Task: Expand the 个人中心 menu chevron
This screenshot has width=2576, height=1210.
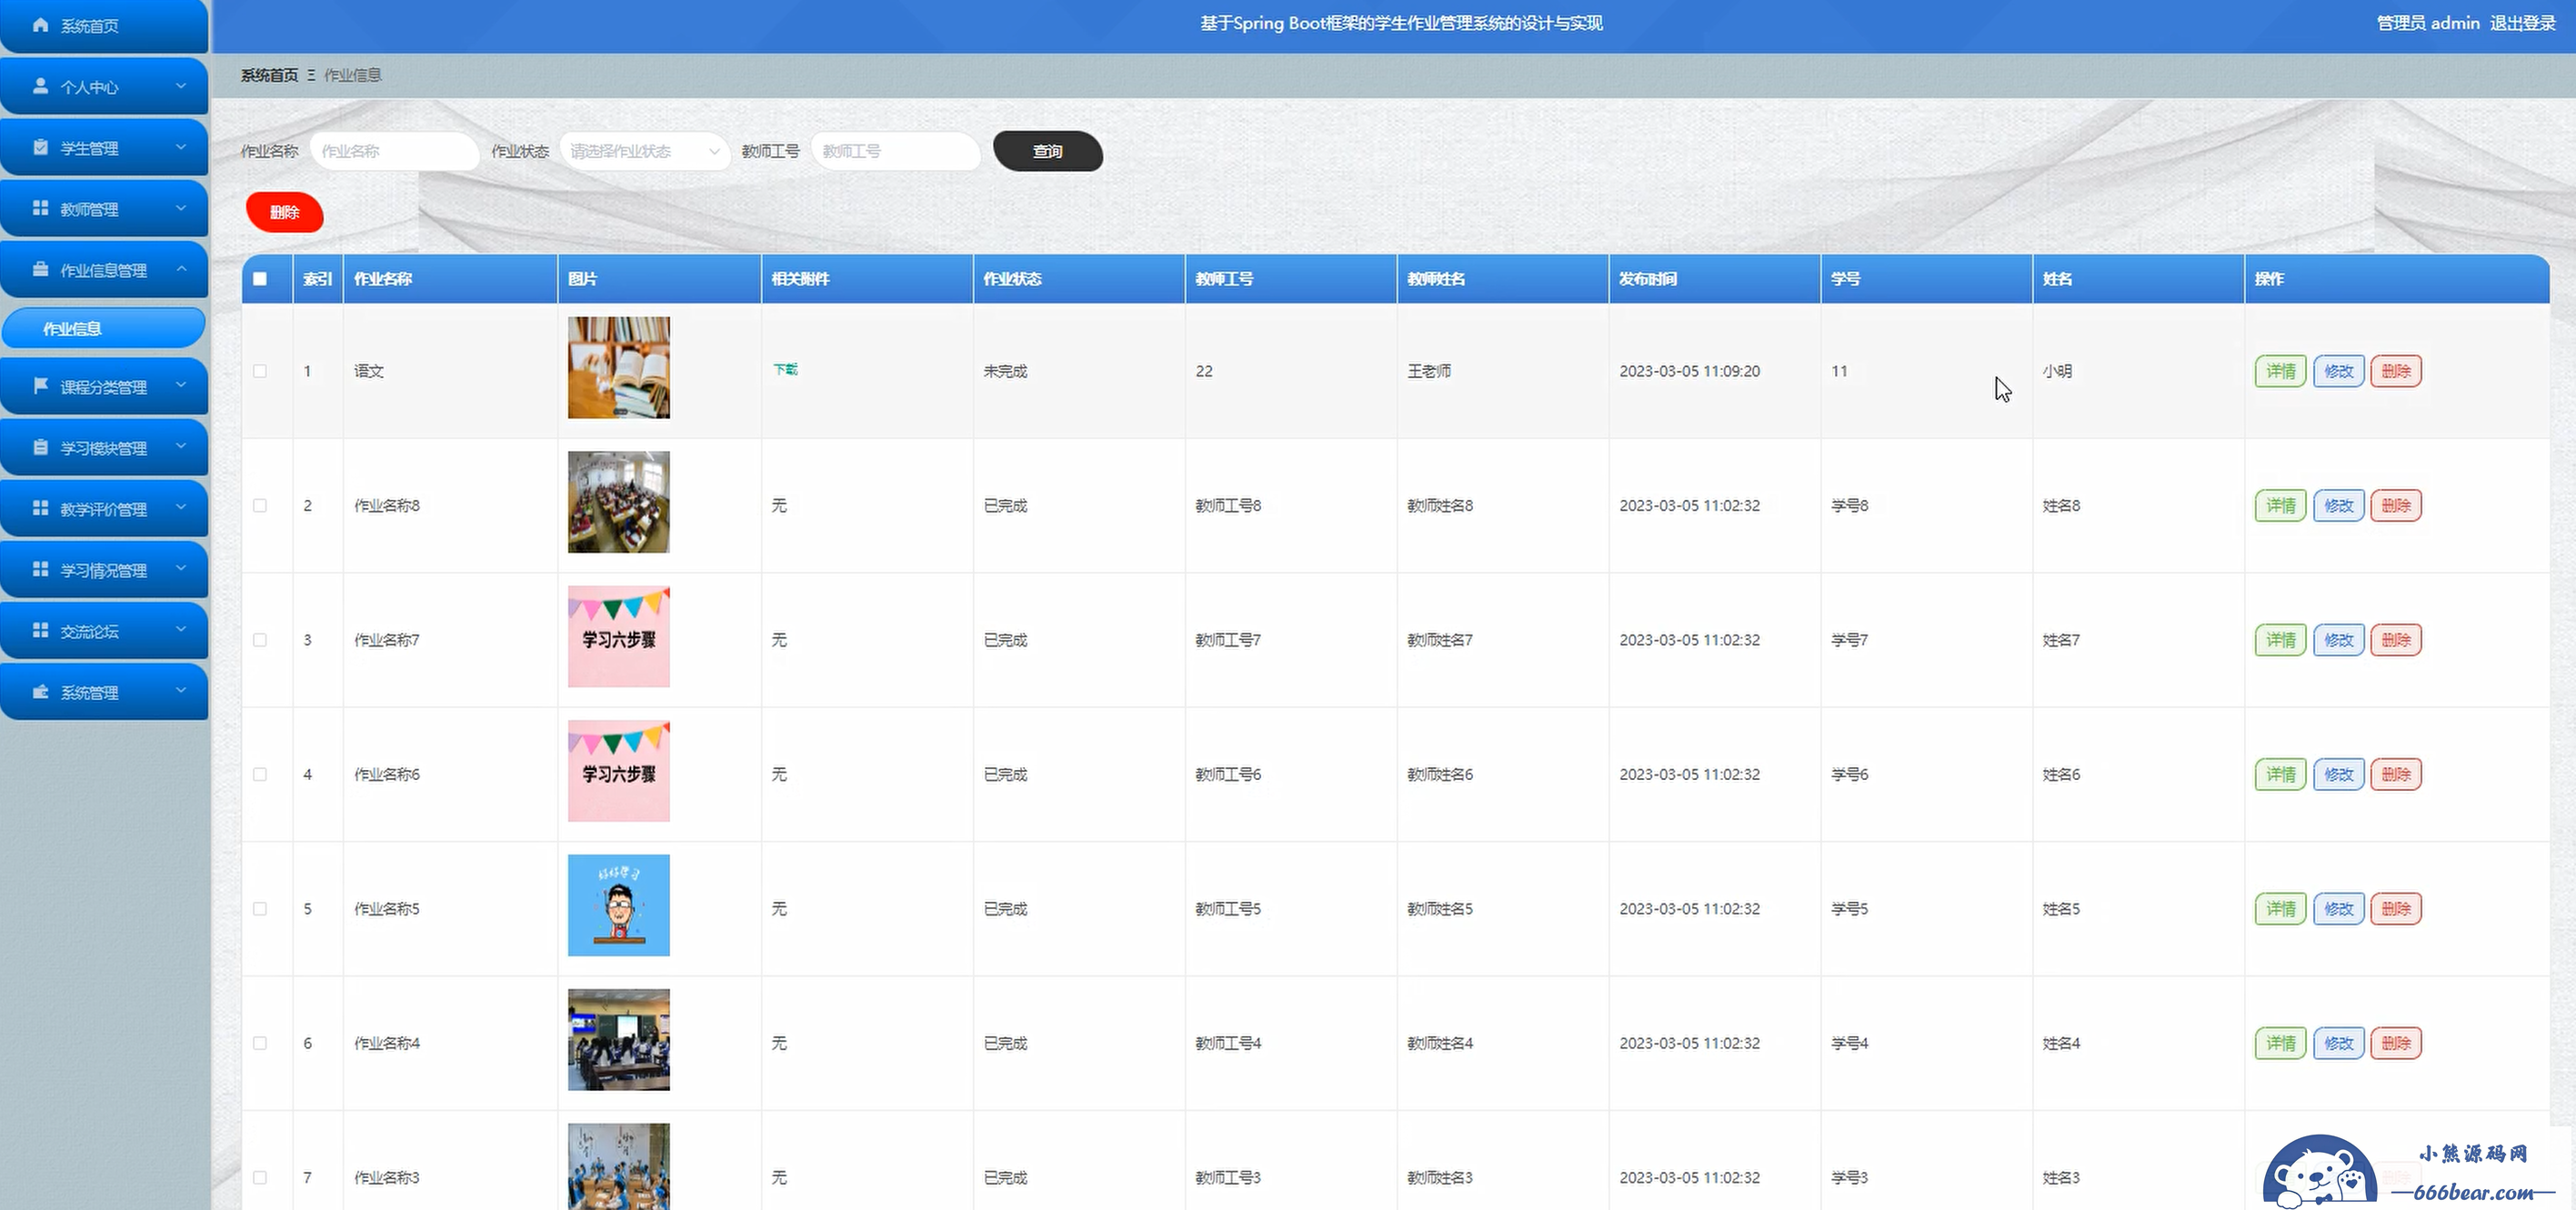Action: click(181, 86)
